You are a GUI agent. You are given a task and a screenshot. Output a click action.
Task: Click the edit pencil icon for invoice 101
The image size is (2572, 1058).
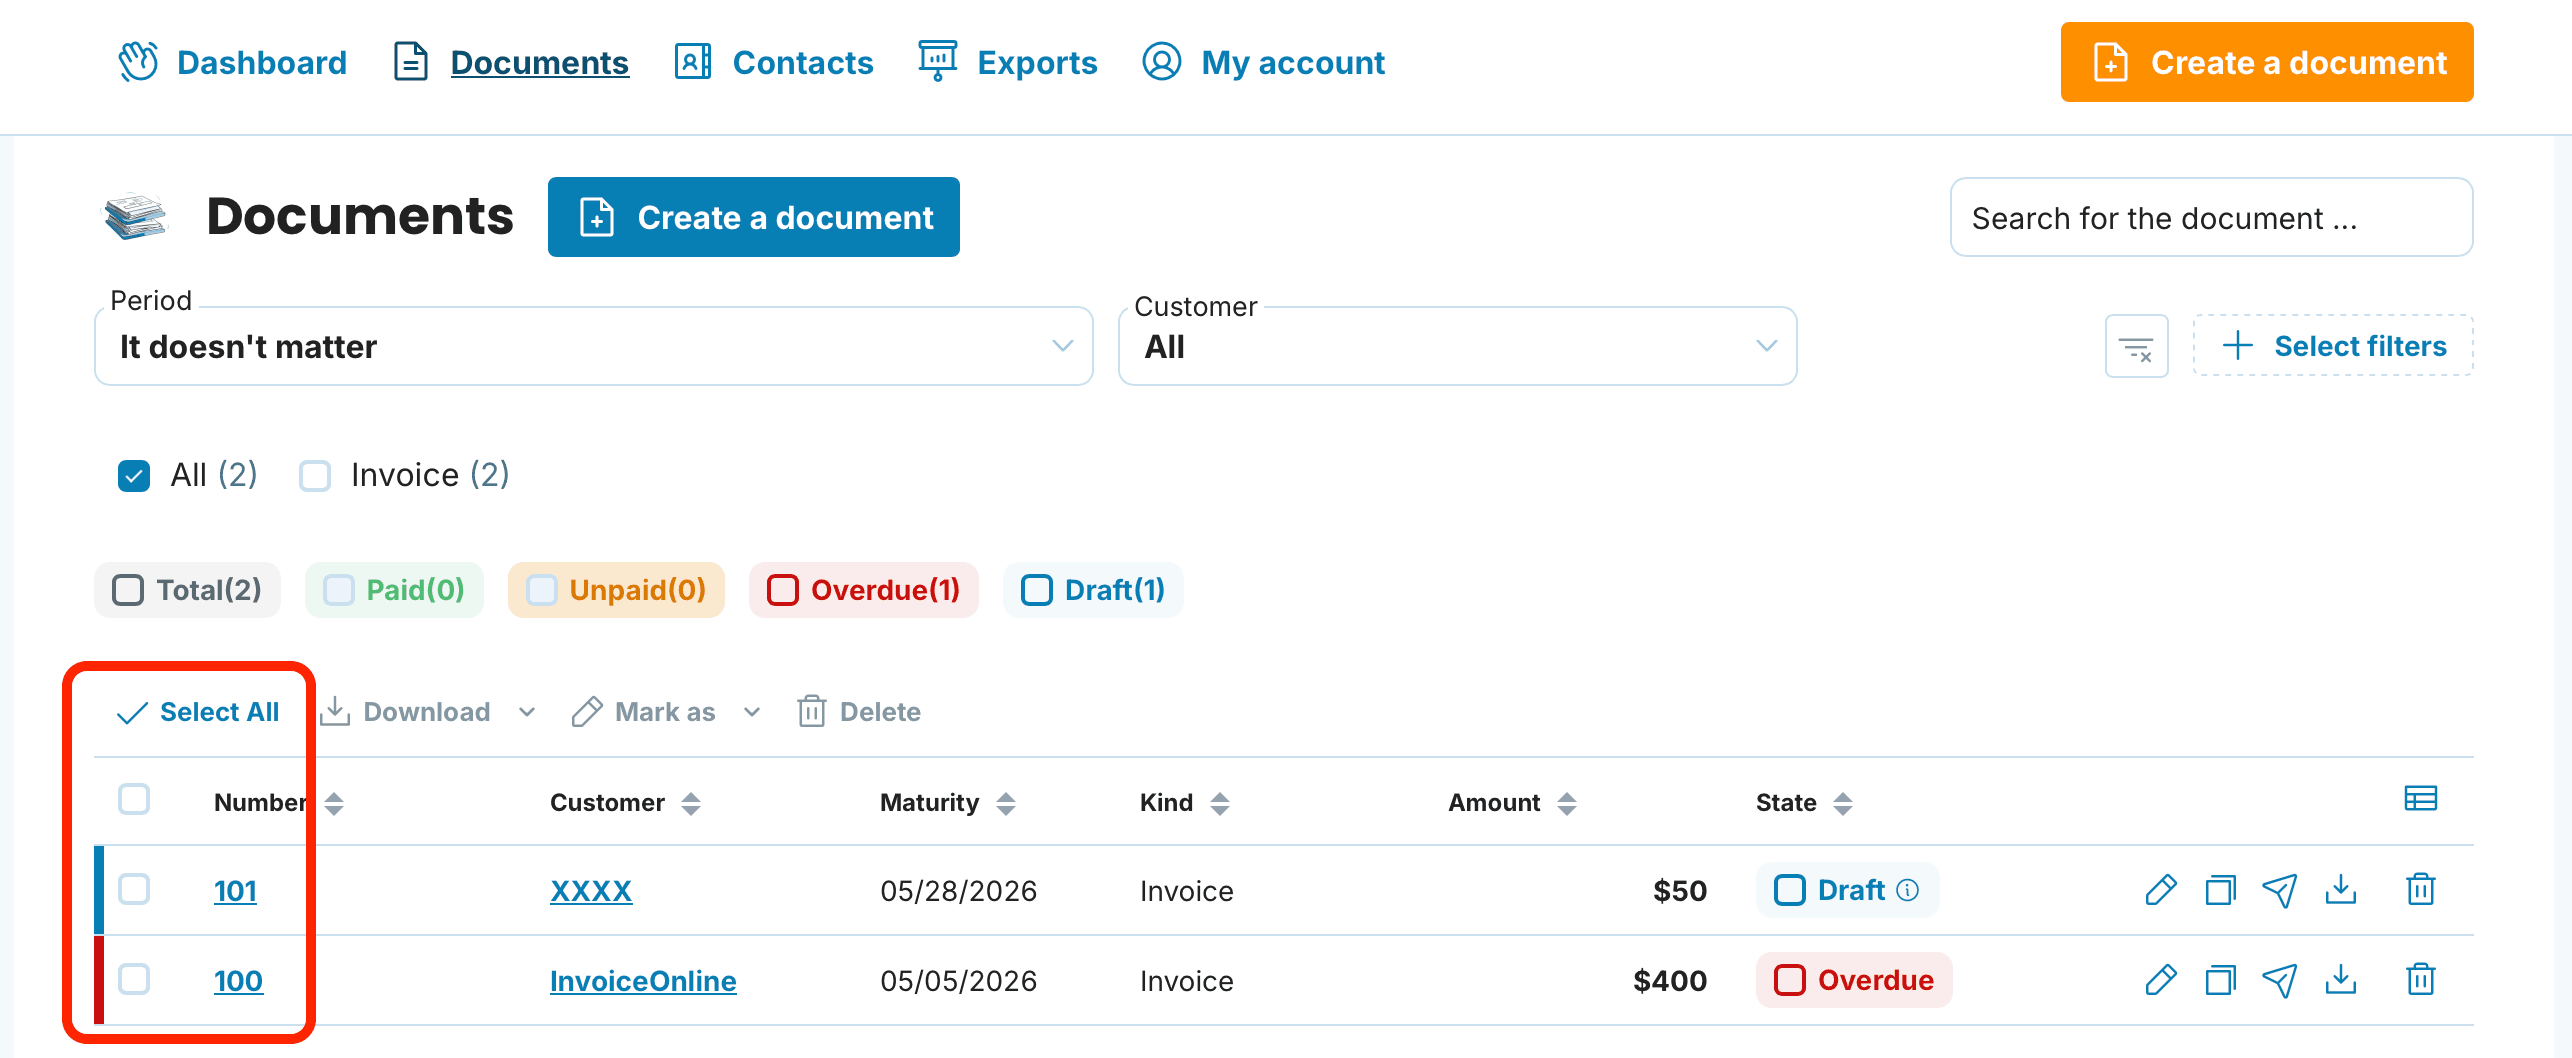tap(2160, 889)
